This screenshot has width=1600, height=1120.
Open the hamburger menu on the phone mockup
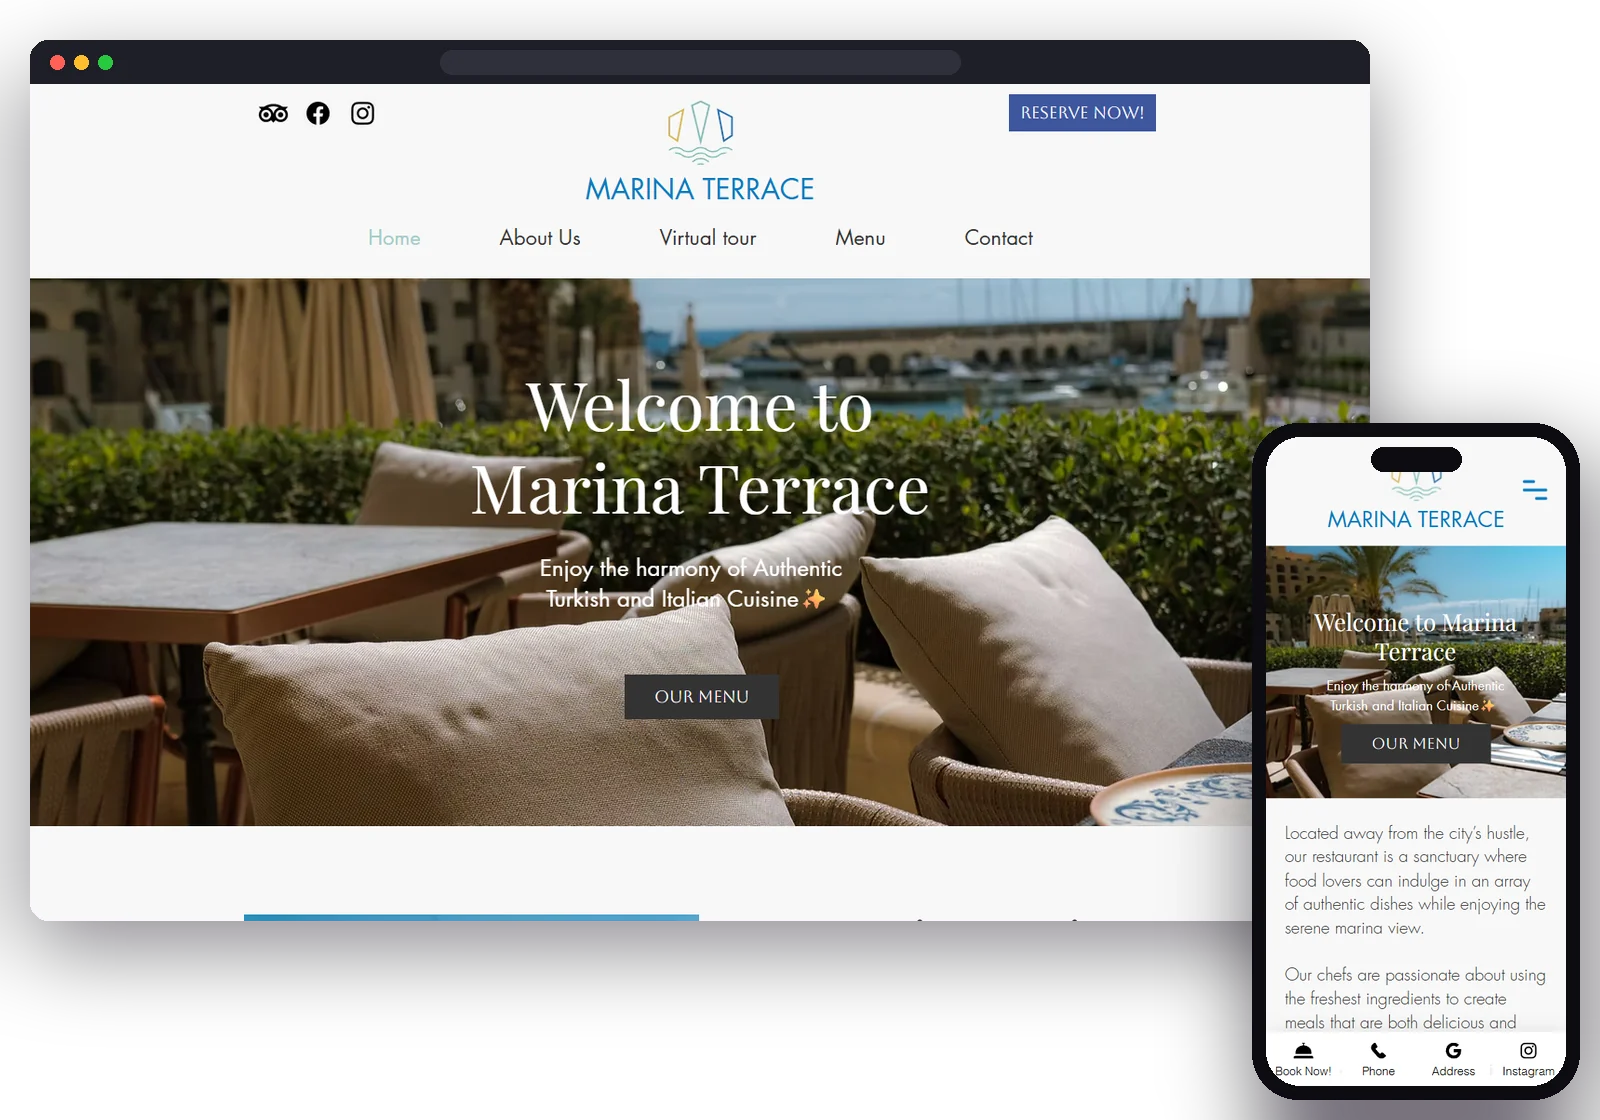click(1535, 490)
